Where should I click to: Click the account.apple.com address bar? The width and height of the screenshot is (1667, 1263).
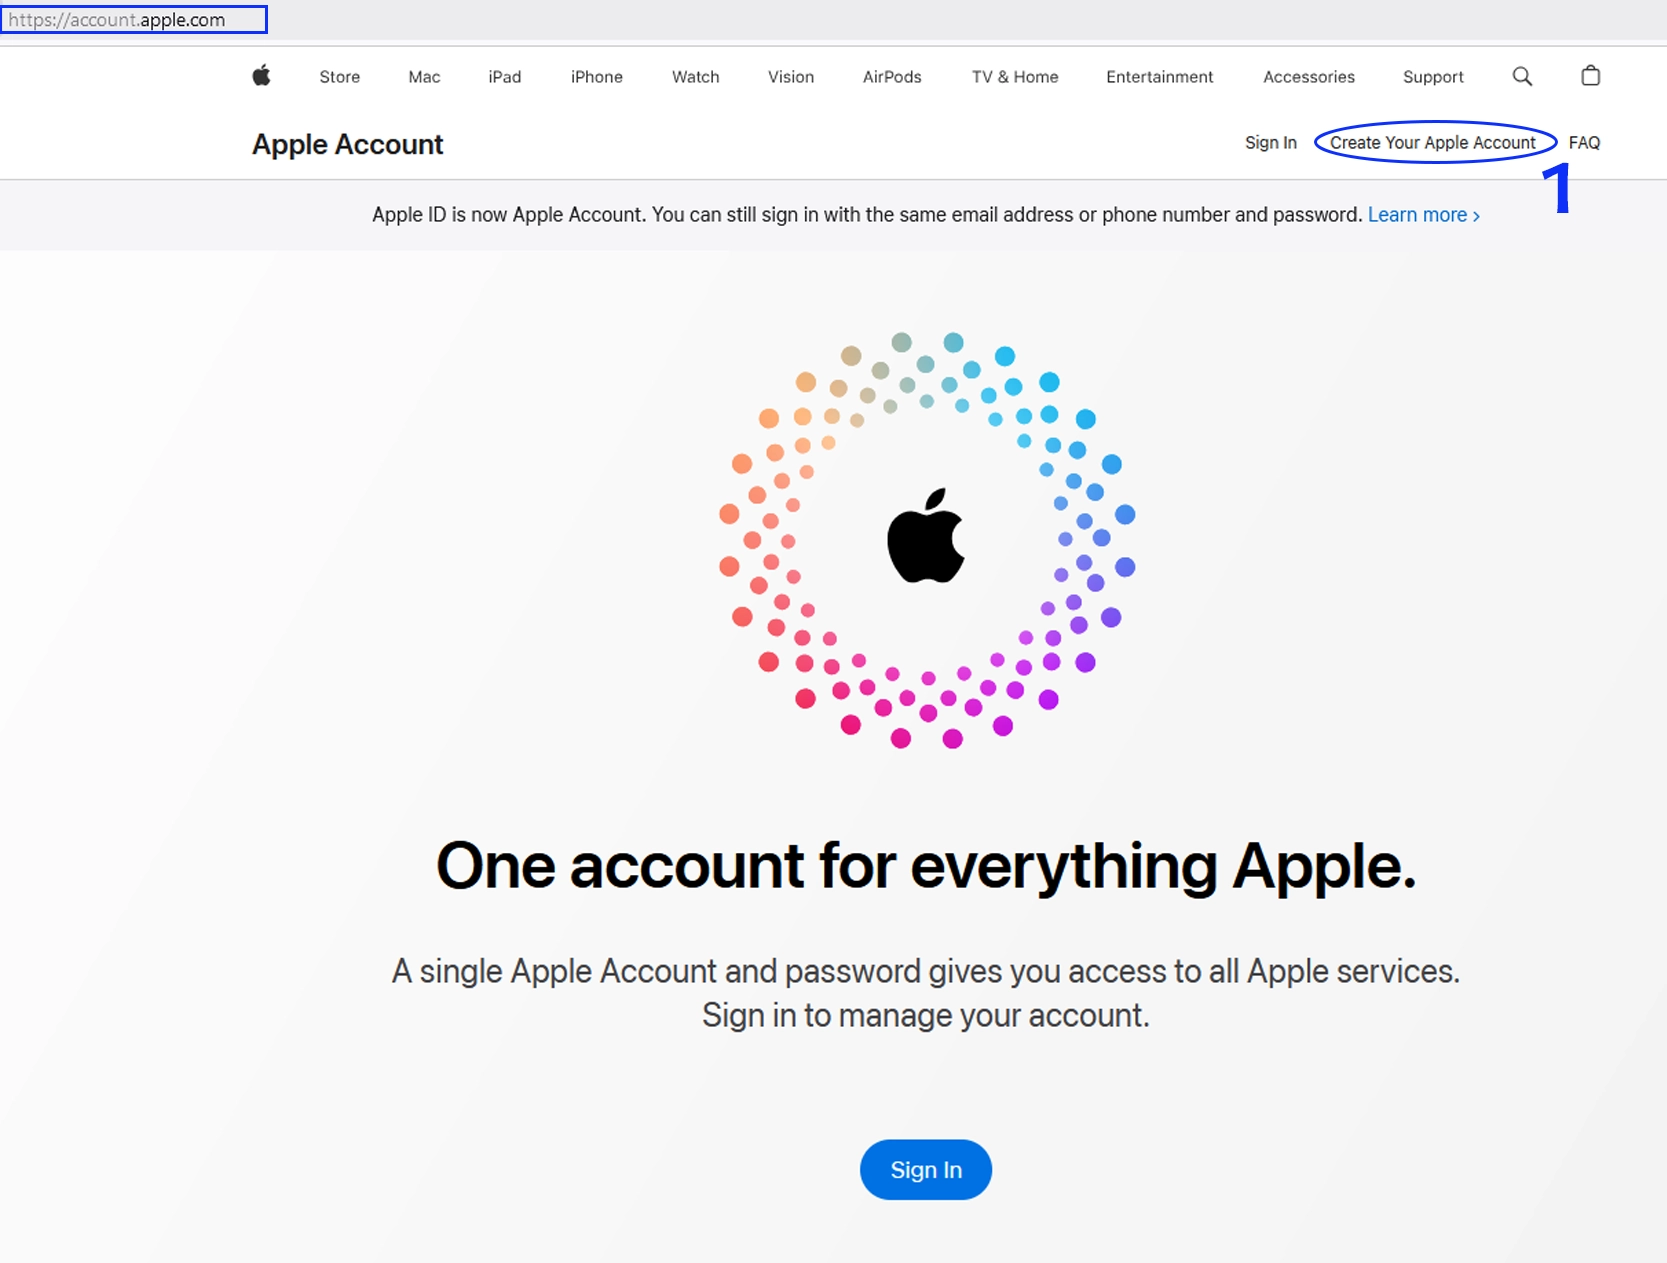point(133,20)
